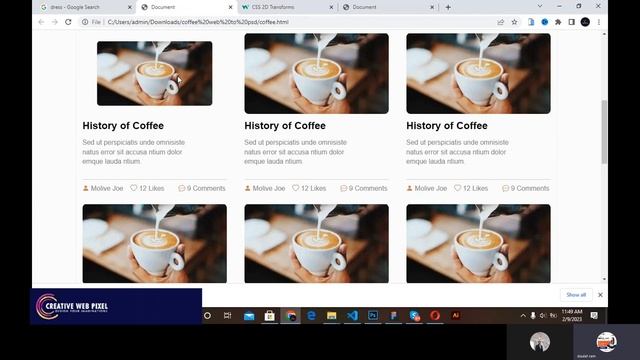This screenshot has width=640, height=360.
Task: Click coffee image in top middle card
Action: tap(316, 73)
